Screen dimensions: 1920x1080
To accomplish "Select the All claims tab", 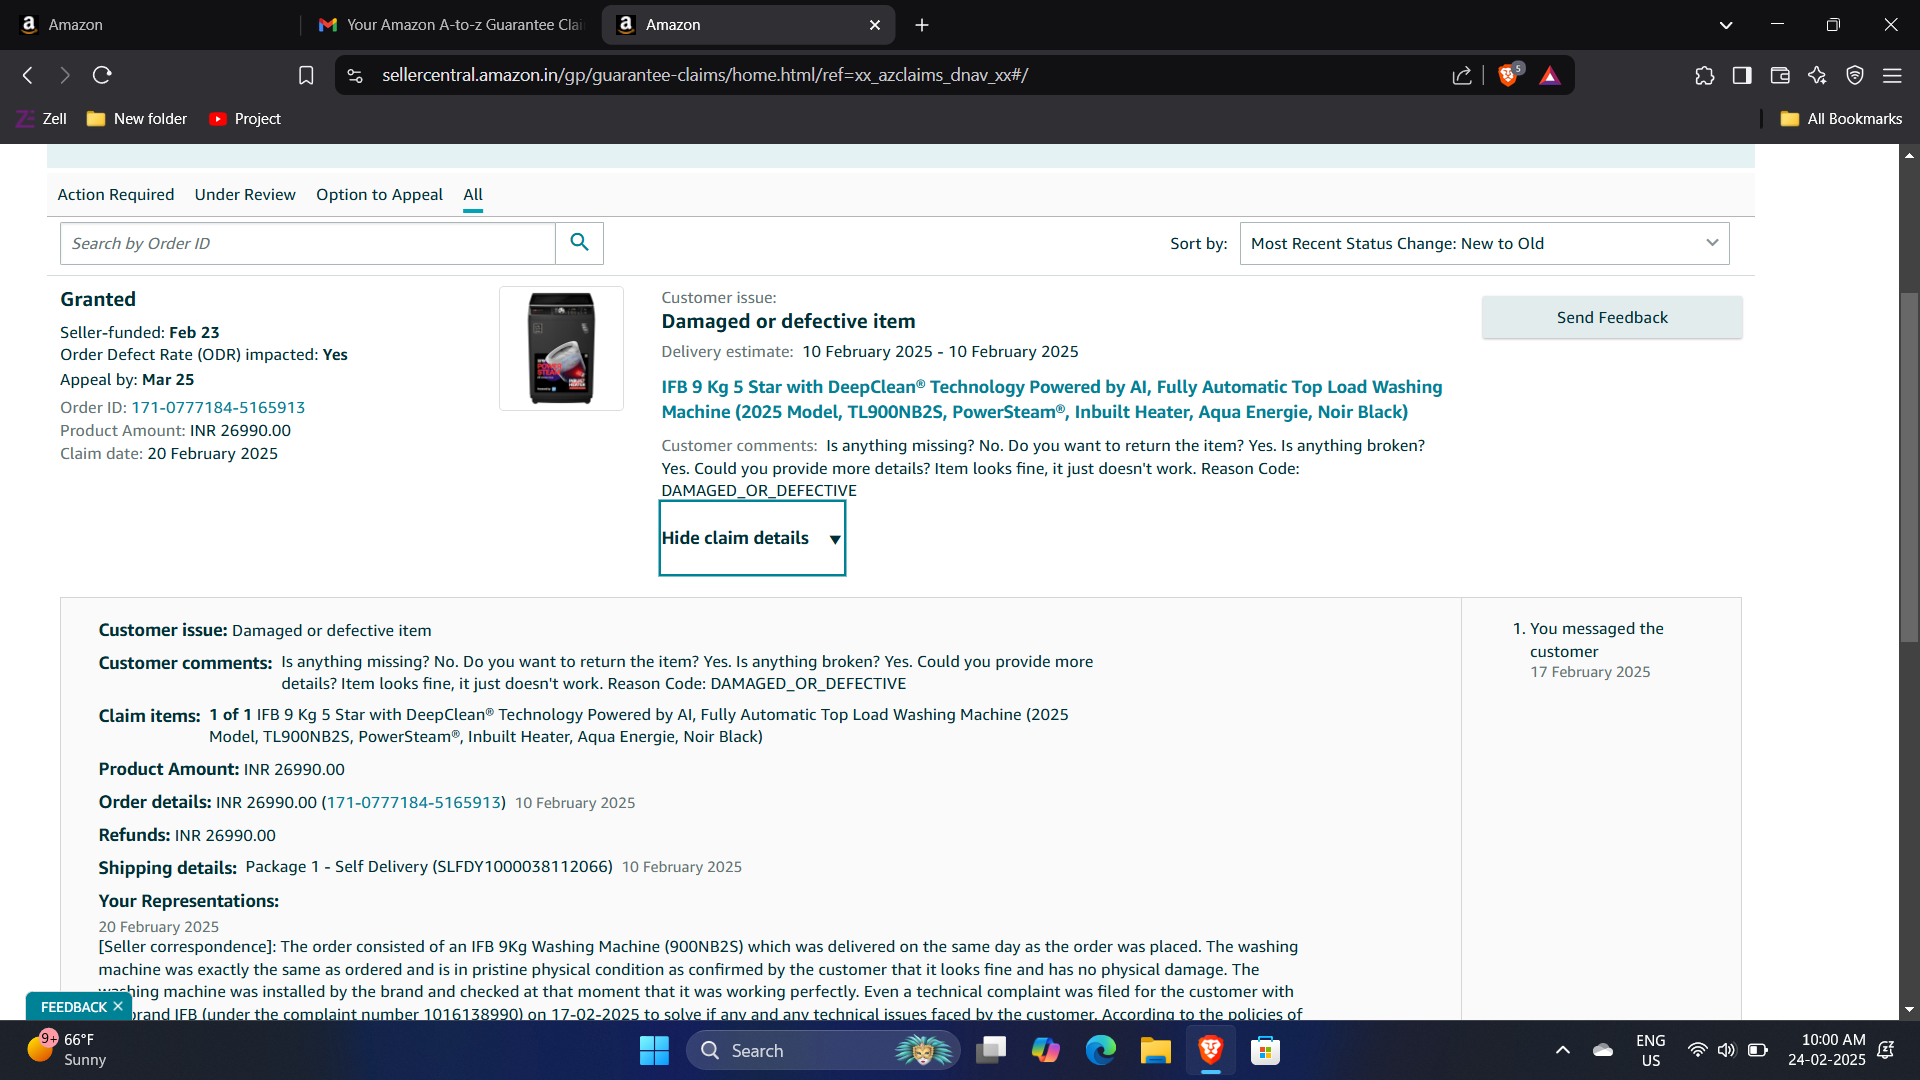I will 473,195.
